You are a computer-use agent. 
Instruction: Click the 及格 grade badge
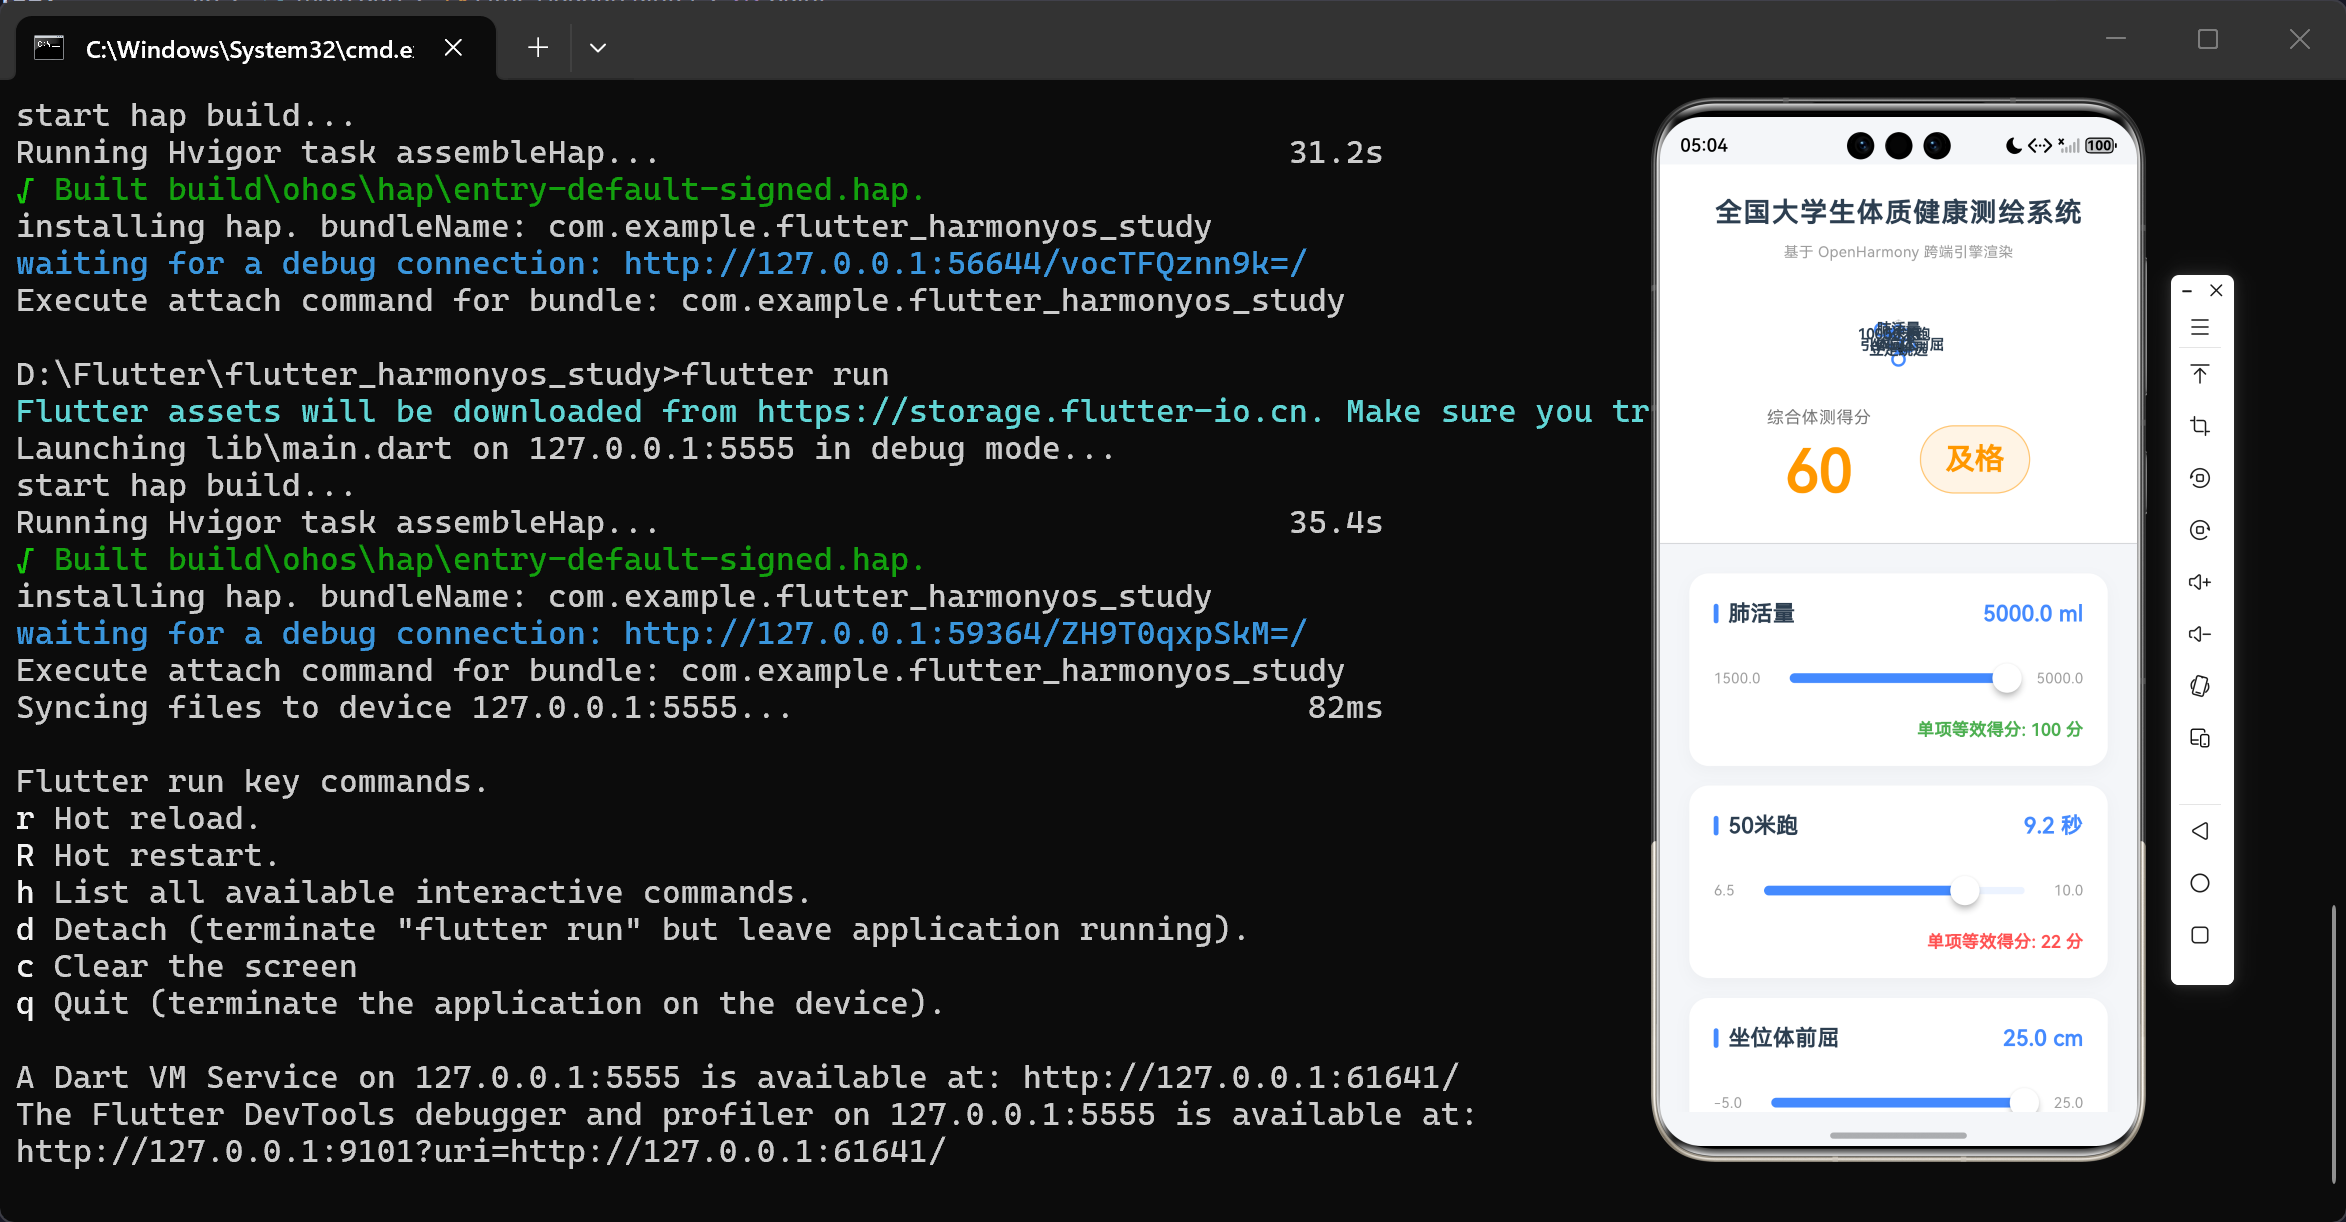(x=1974, y=459)
